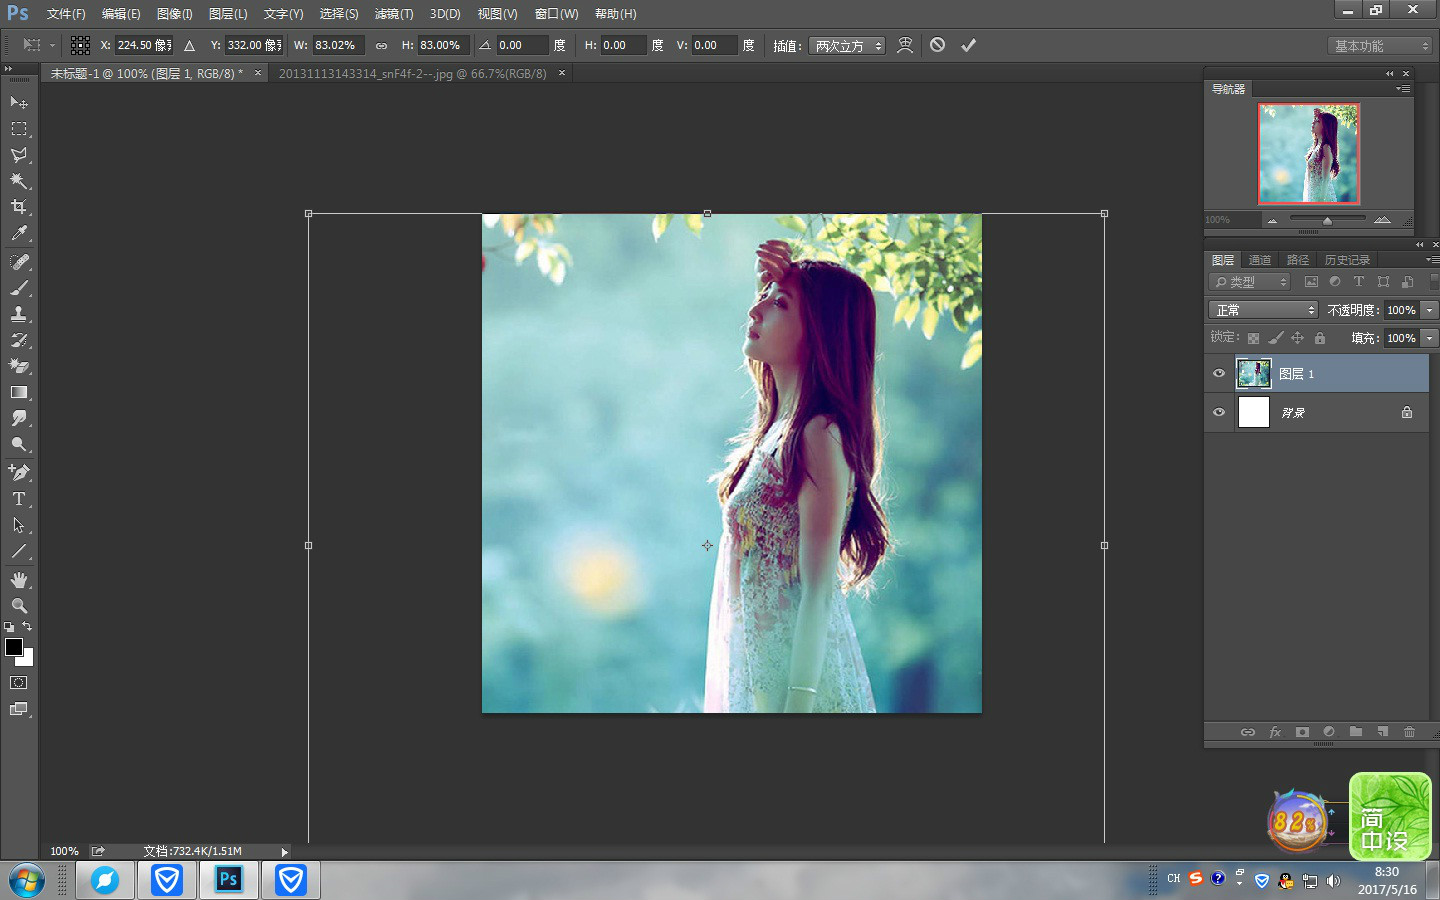Select the Horizontal Type tool

click(x=19, y=498)
